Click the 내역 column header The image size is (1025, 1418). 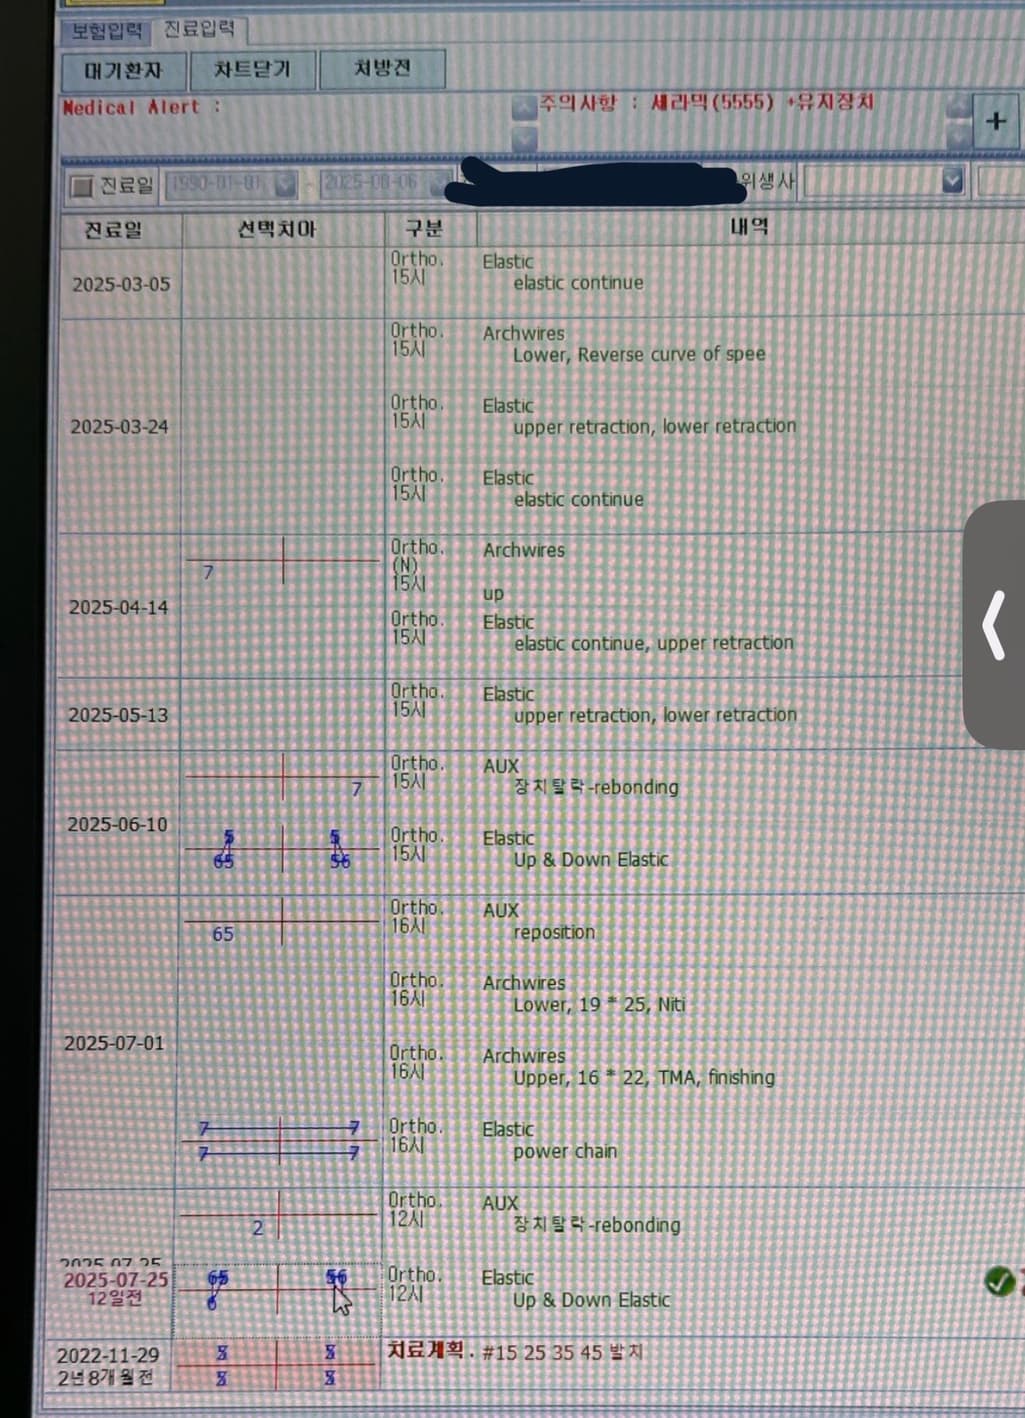coord(748,228)
